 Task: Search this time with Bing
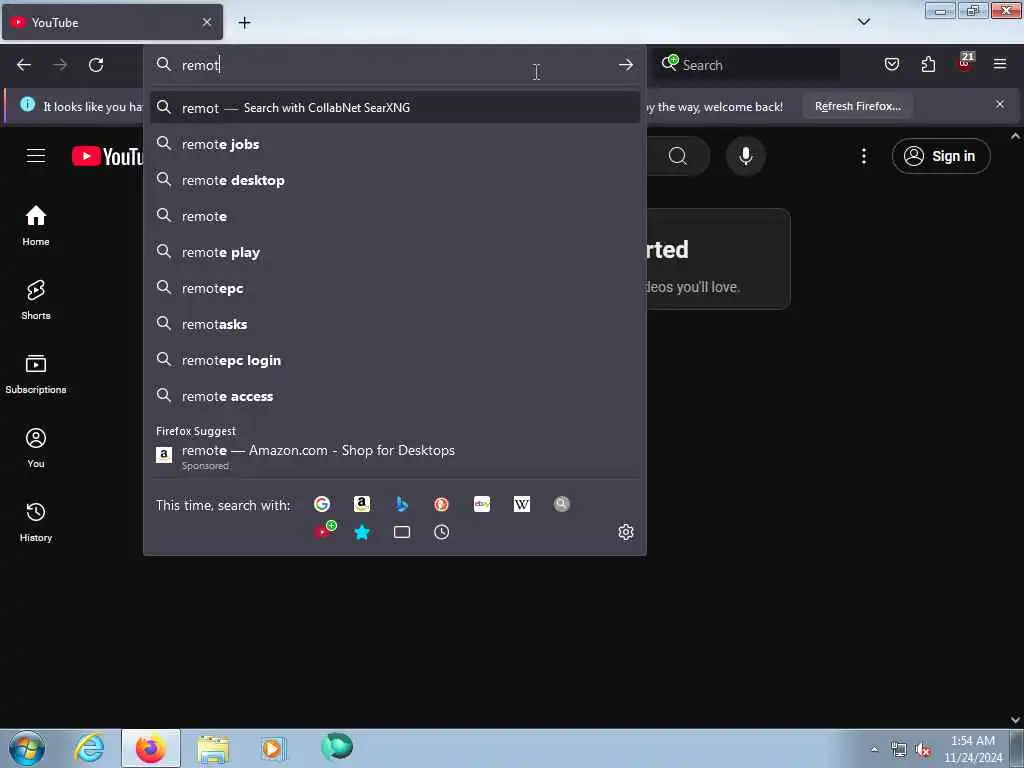[402, 504]
